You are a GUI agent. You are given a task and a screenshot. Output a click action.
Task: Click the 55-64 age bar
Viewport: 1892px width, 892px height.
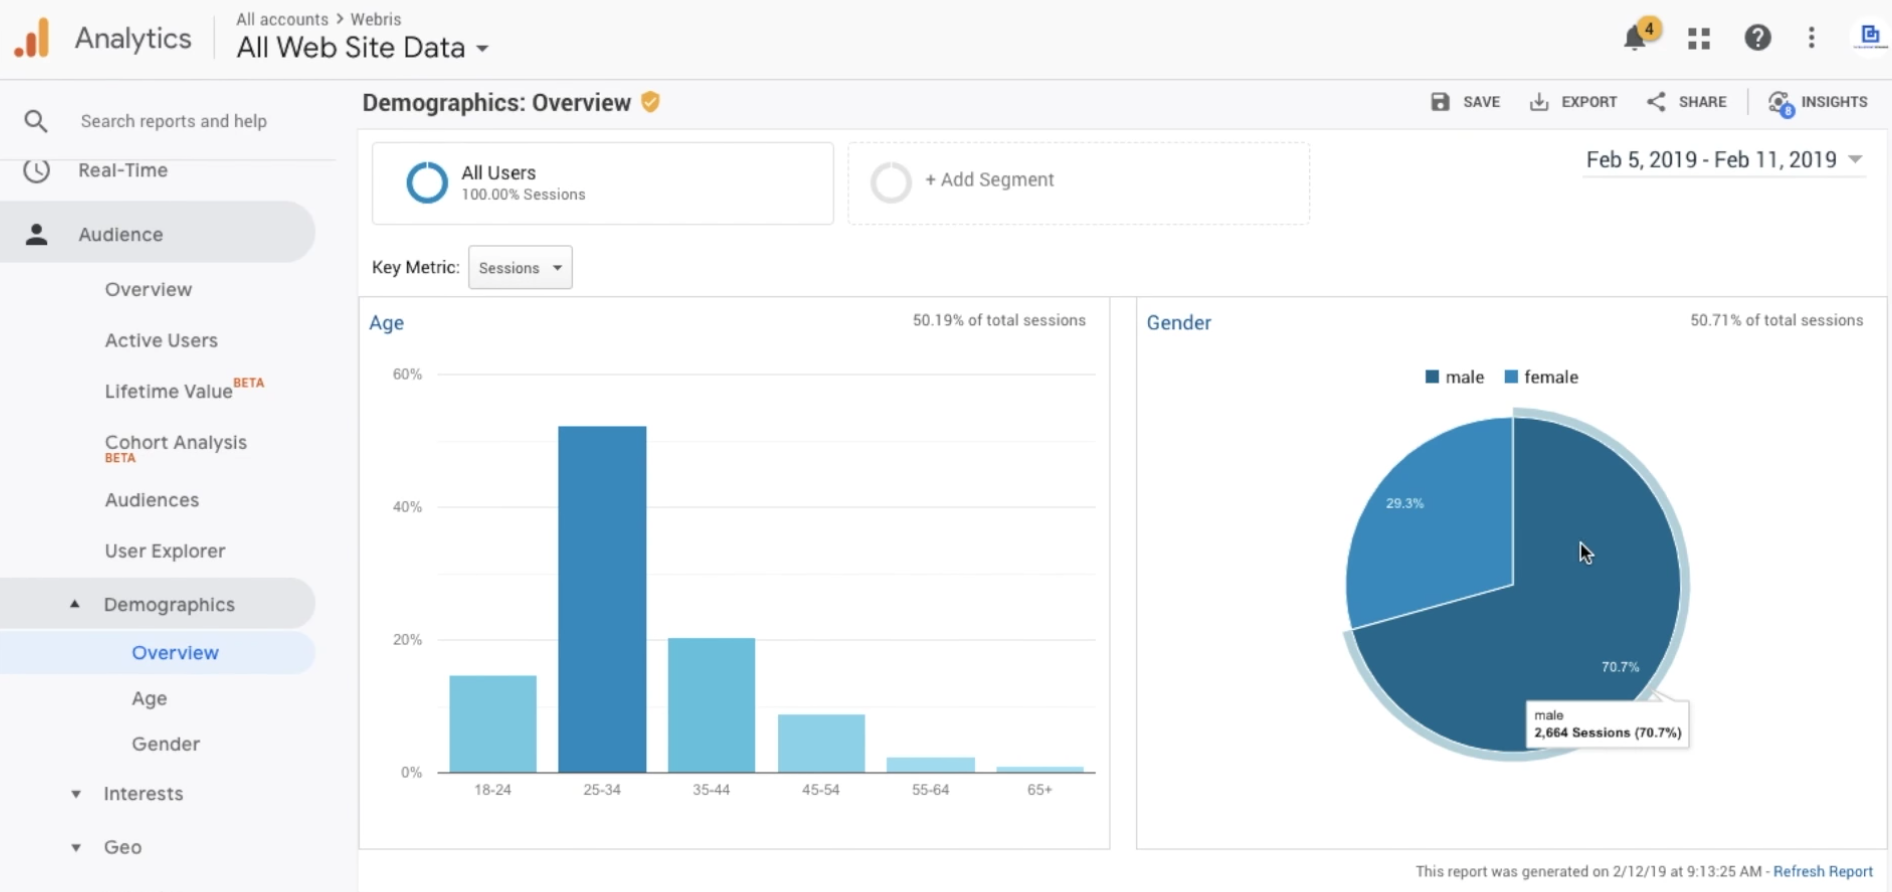coord(930,765)
